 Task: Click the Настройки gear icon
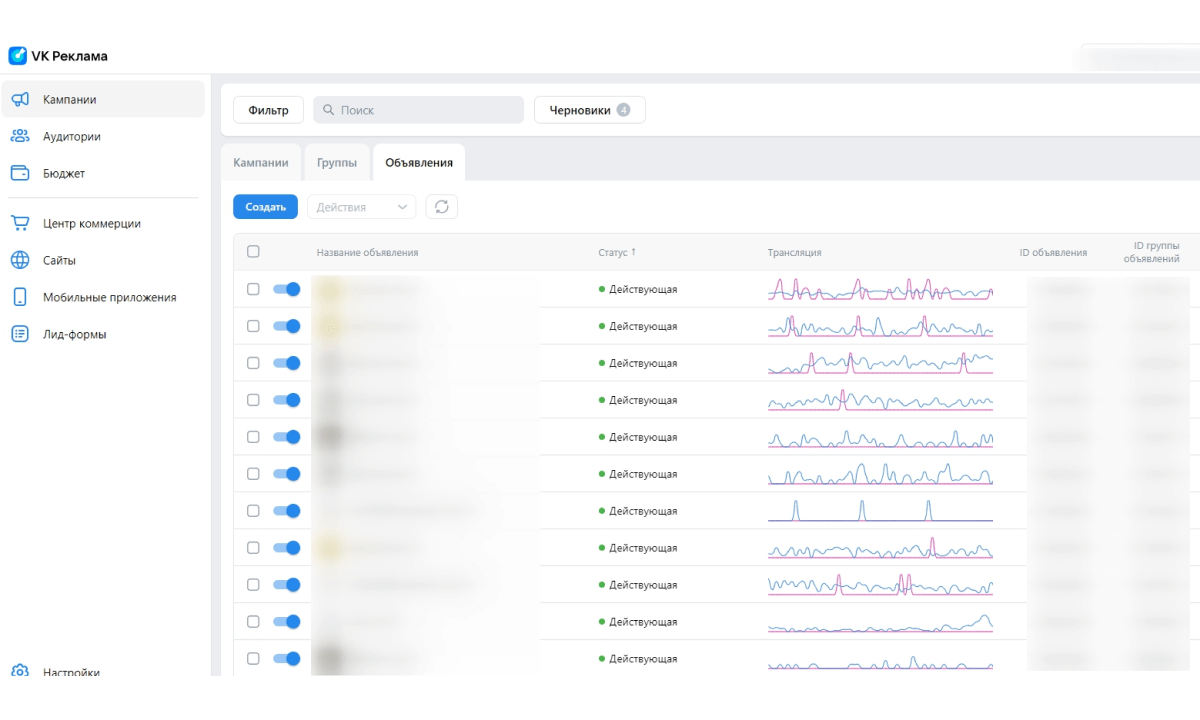point(20,671)
